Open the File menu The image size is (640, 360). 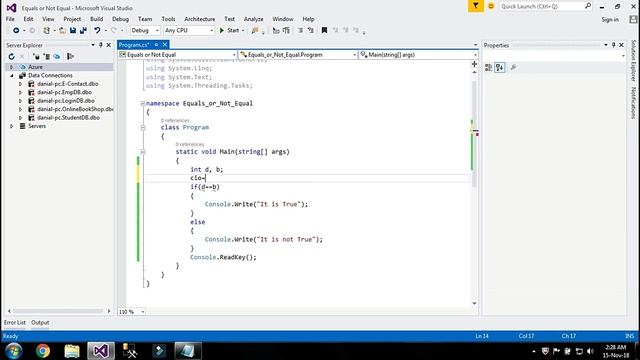pos(10,19)
